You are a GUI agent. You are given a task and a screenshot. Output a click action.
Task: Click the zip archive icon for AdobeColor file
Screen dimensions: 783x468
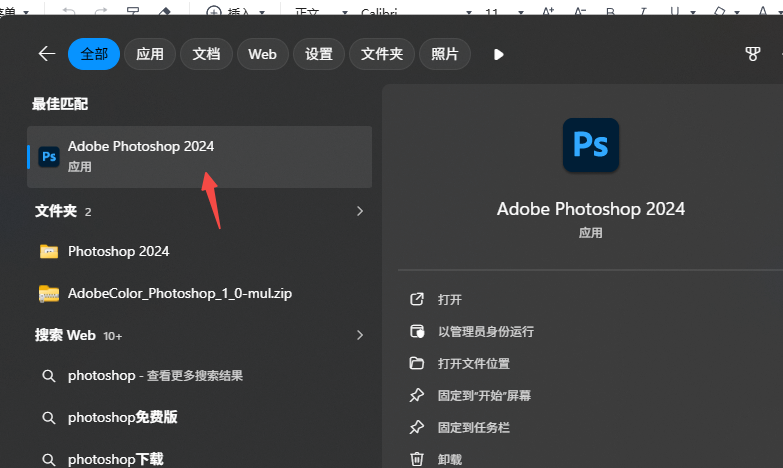(49, 294)
